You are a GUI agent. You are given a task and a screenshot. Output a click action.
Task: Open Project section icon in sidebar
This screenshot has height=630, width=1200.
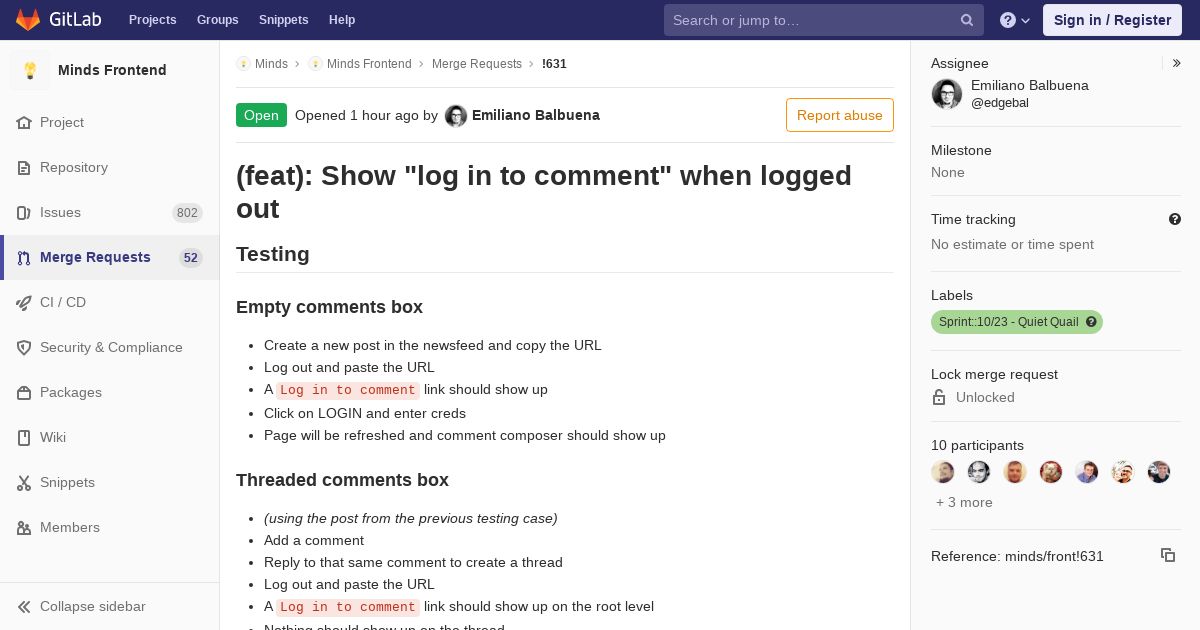pos(24,123)
